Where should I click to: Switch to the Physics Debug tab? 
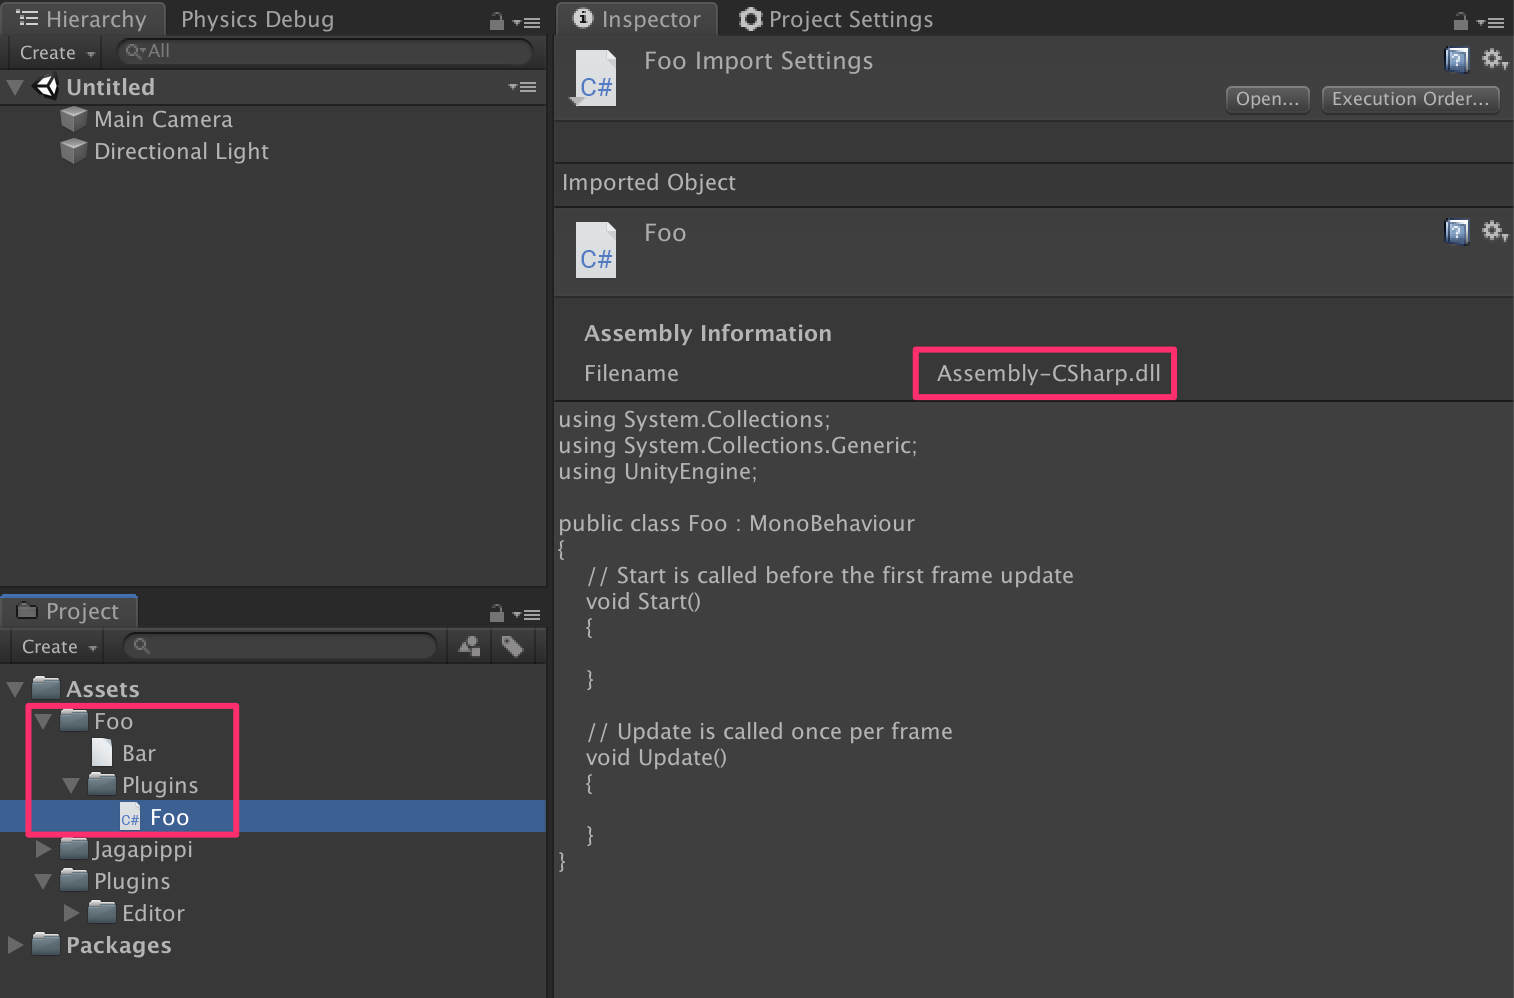pyautogui.click(x=257, y=19)
